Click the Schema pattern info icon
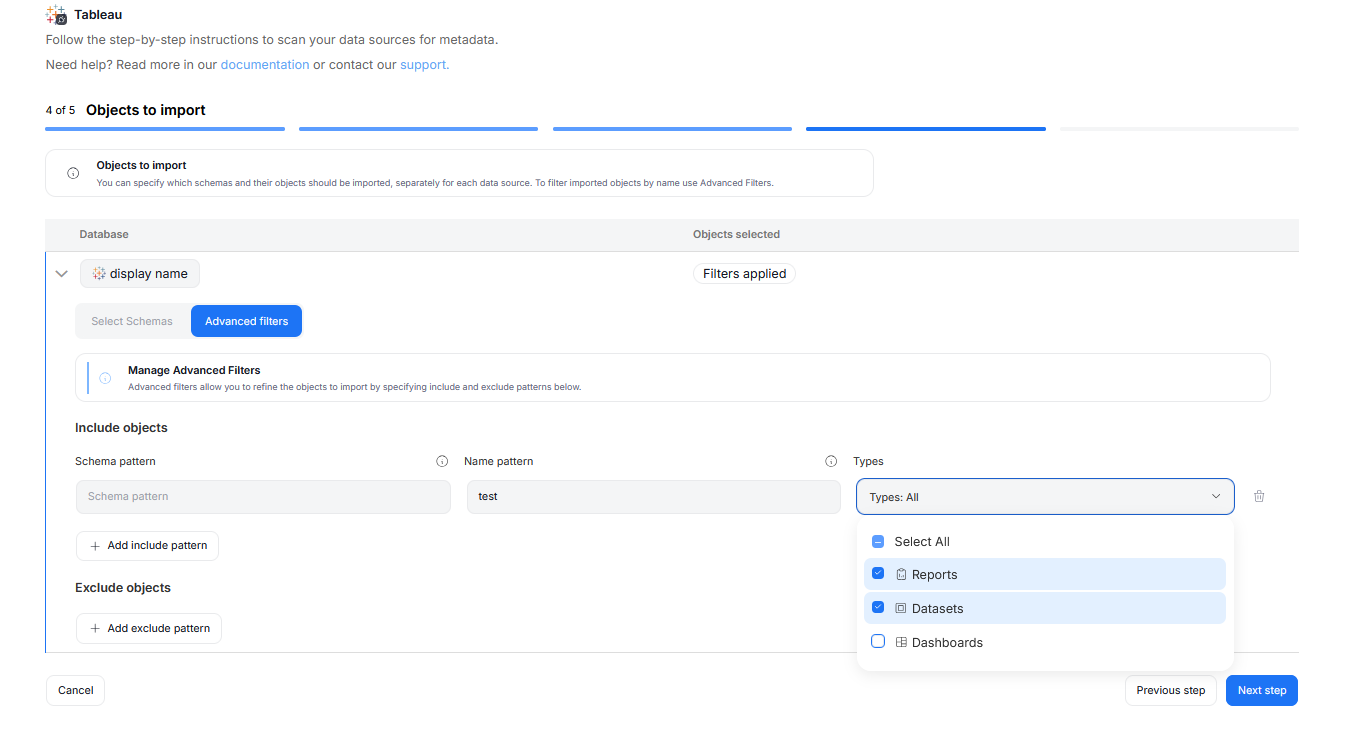Screen dimensions: 1351x737 point(442,461)
